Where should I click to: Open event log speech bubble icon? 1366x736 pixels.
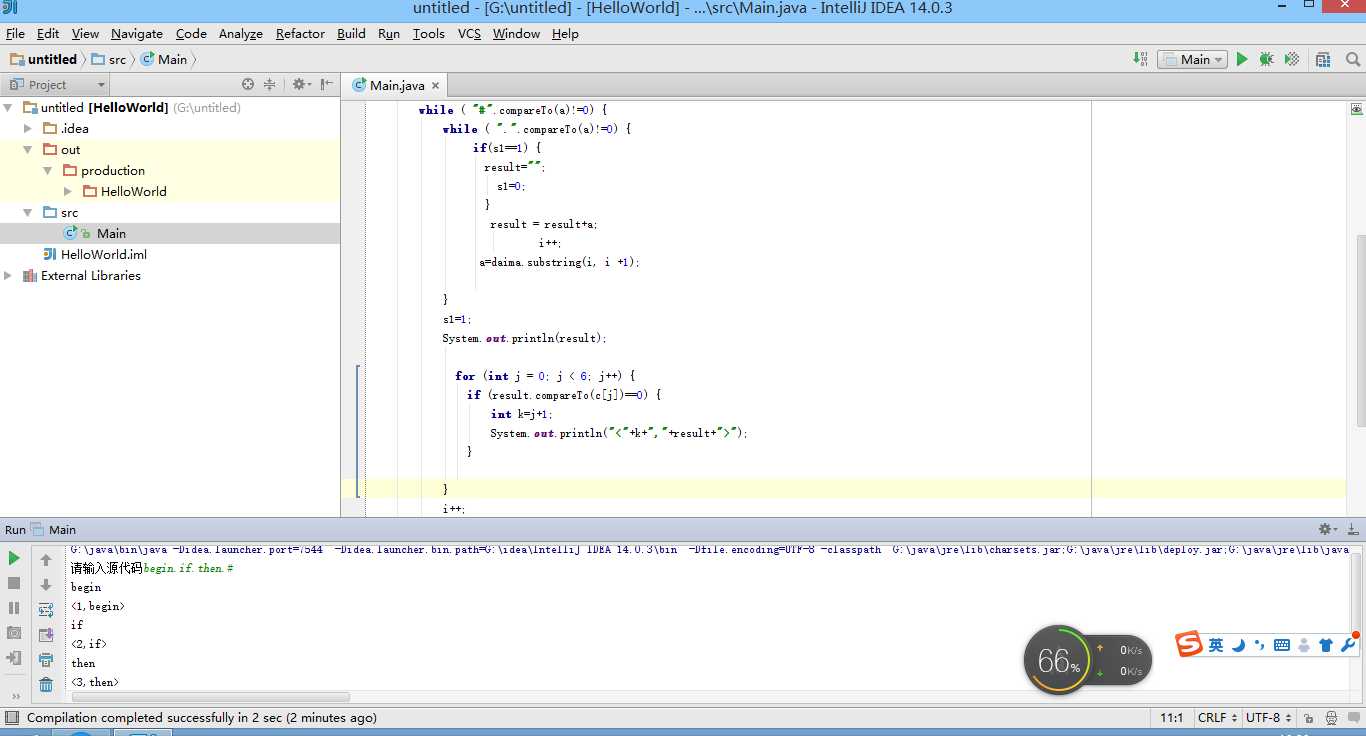(x=1353, y=717)
